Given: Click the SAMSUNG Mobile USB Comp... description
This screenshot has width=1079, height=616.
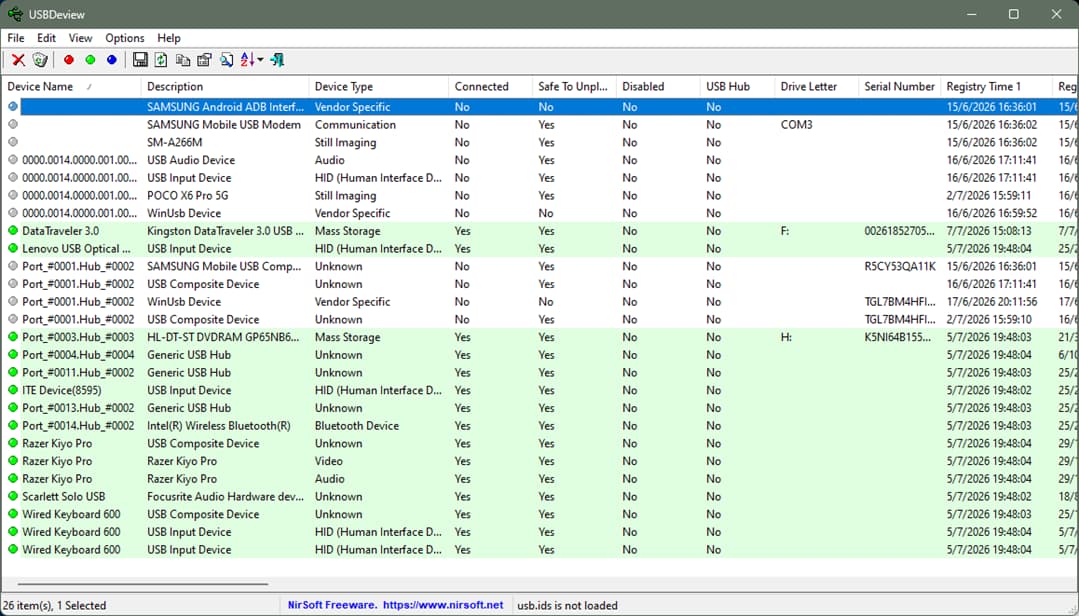Looking at the screenshot, I should tap(224, 266).
